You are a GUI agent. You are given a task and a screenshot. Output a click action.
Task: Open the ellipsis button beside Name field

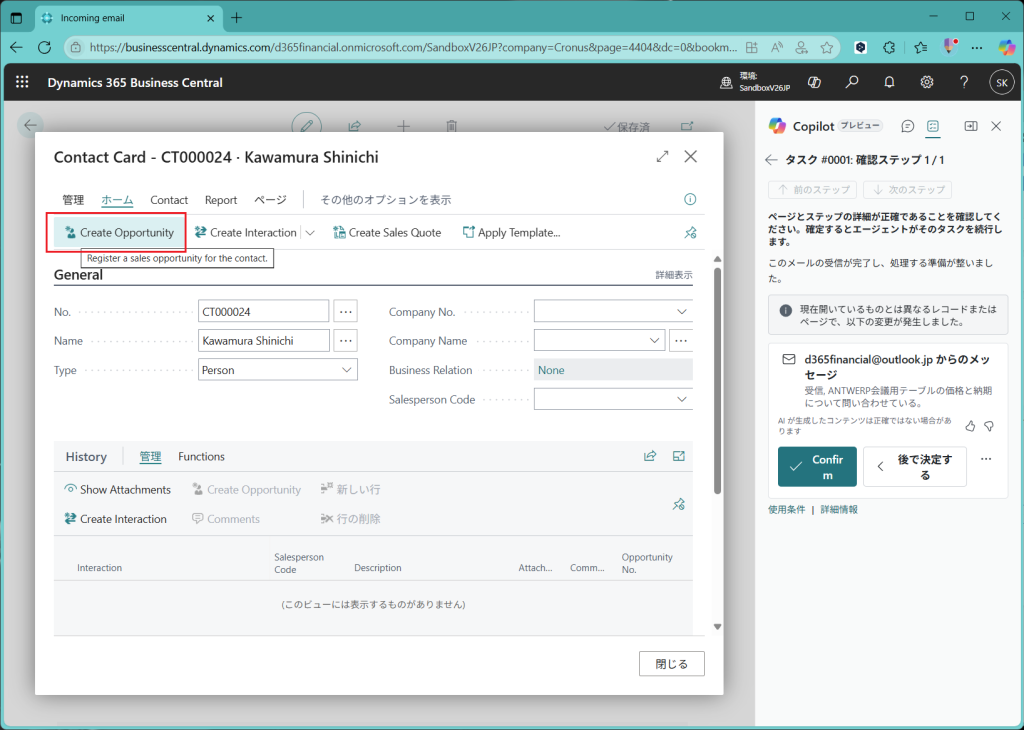coord(345,340)
